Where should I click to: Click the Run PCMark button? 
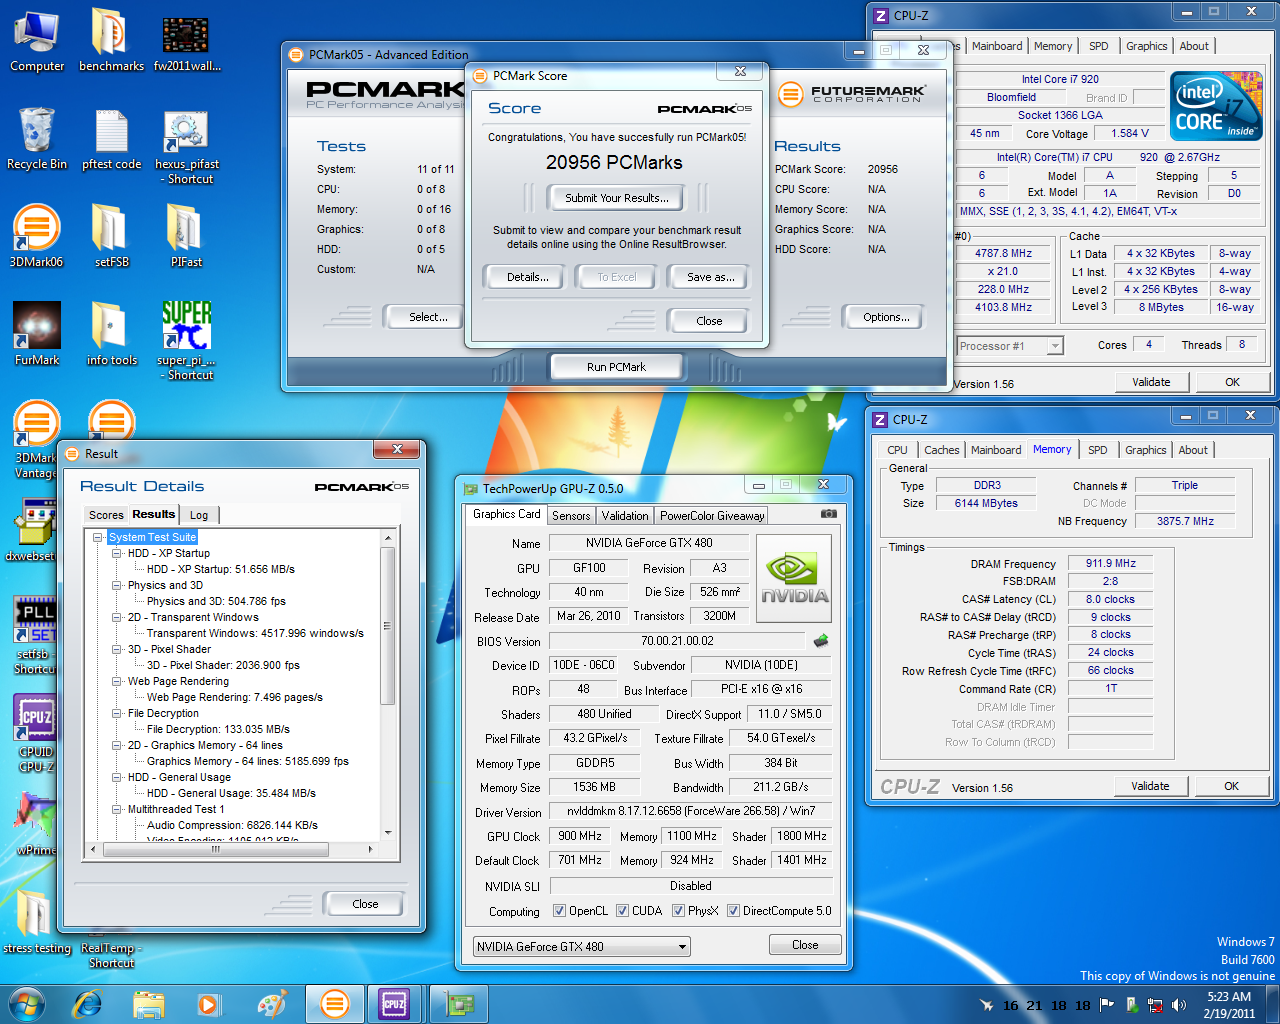pyautogui.click(x=616, y=367)
